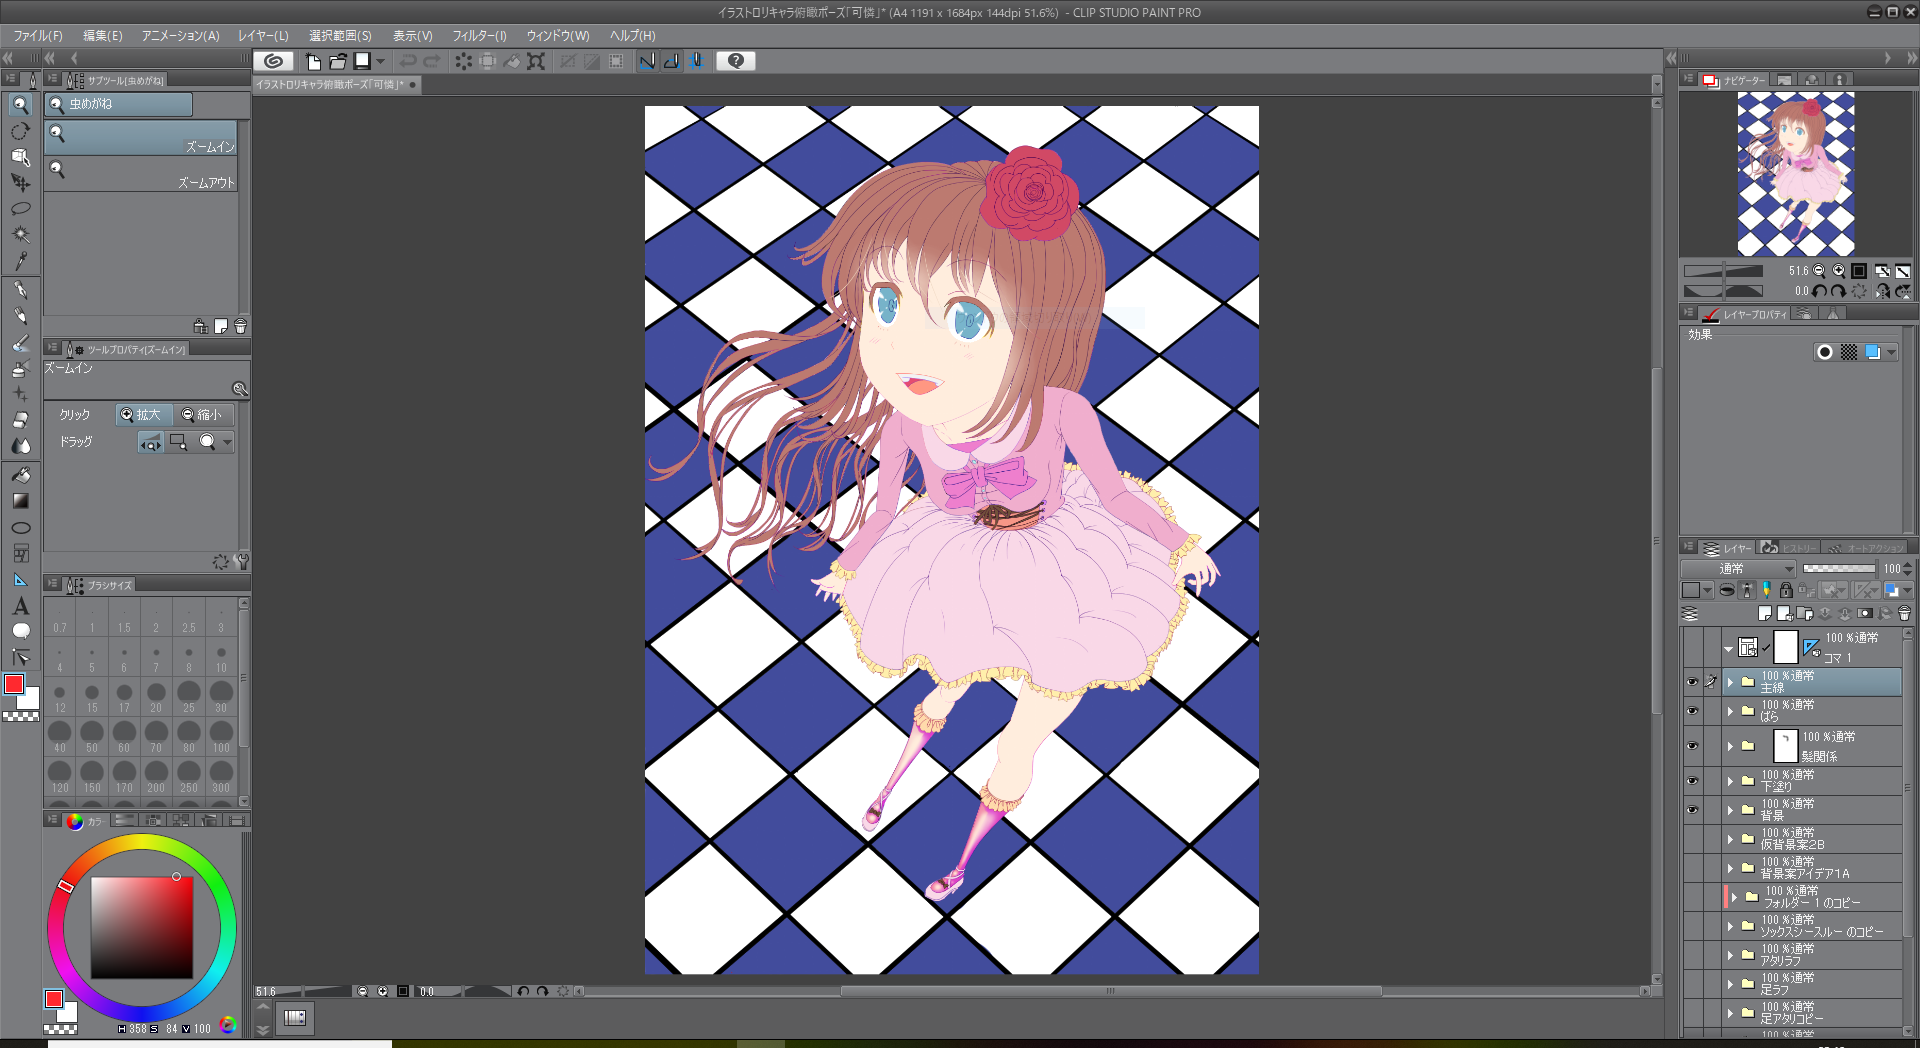Hide the 主線 layer folder

1692,682
